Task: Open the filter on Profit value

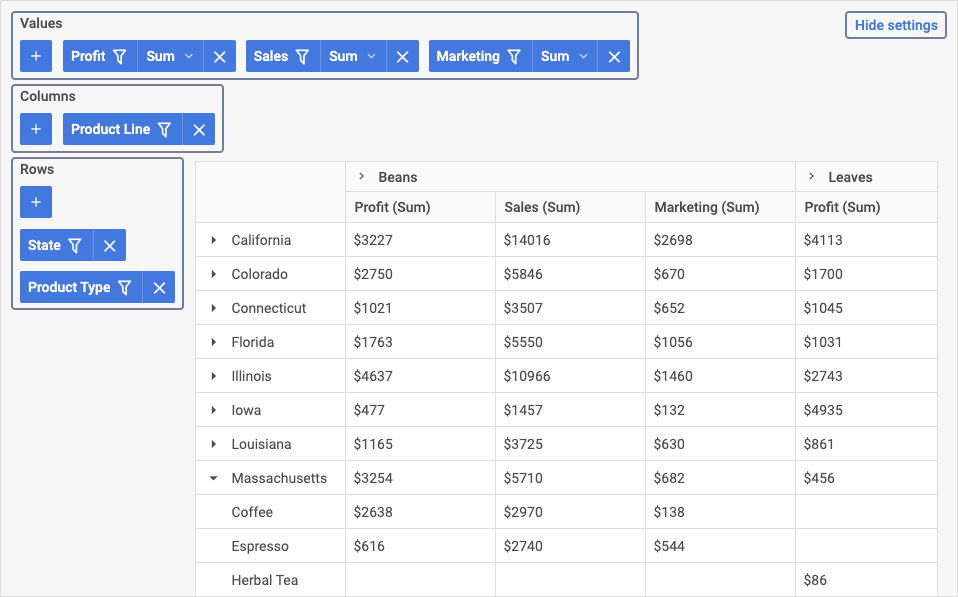Action: pyautogui.click(x=120, y=57)
